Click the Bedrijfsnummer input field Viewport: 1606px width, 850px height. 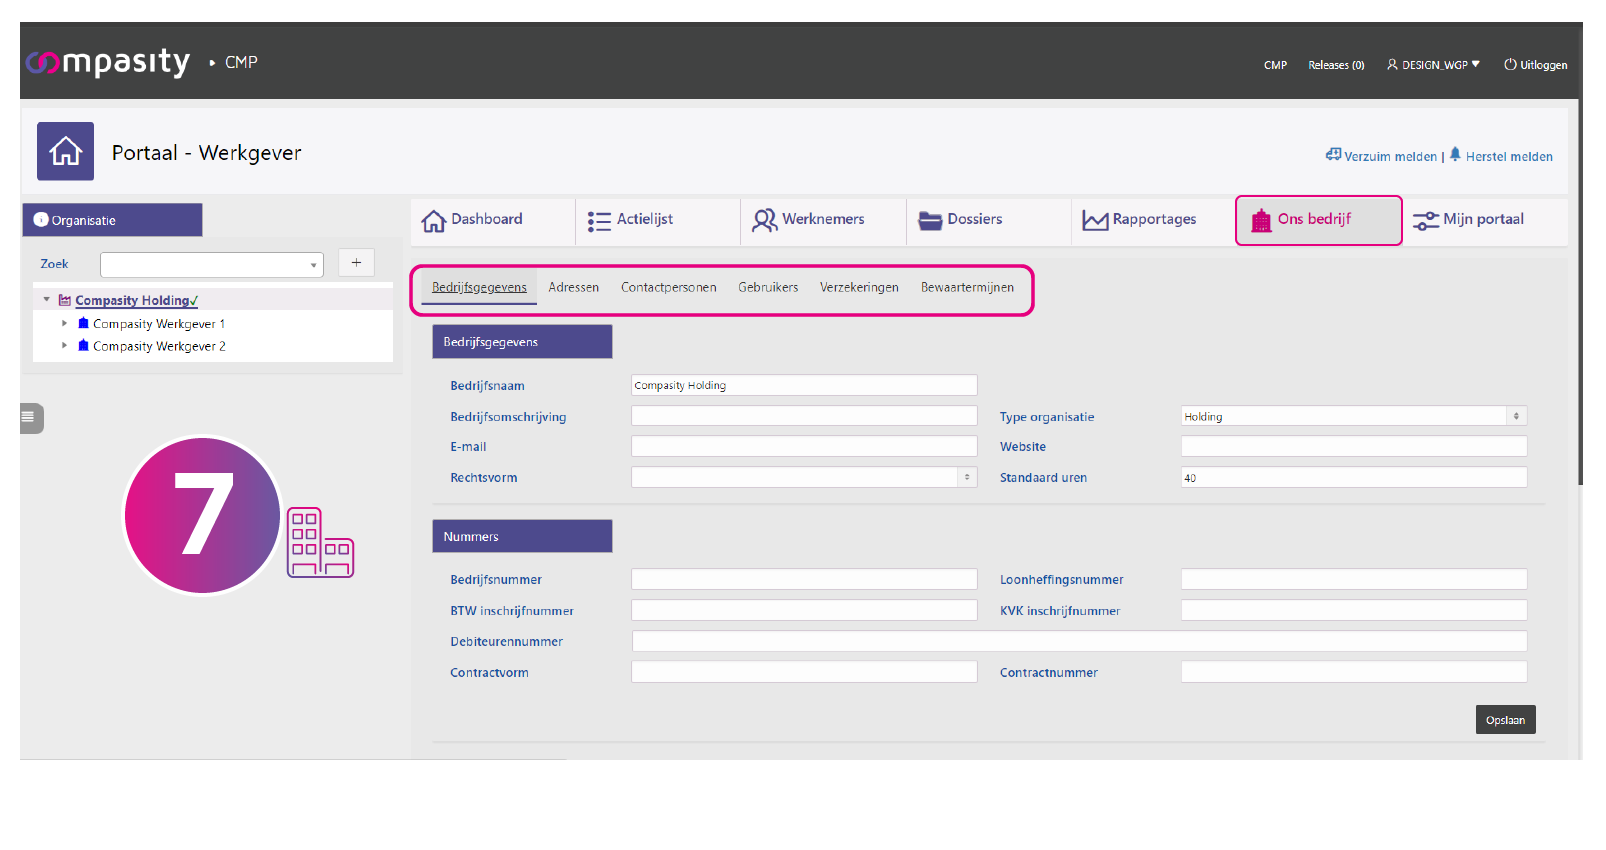804,579
